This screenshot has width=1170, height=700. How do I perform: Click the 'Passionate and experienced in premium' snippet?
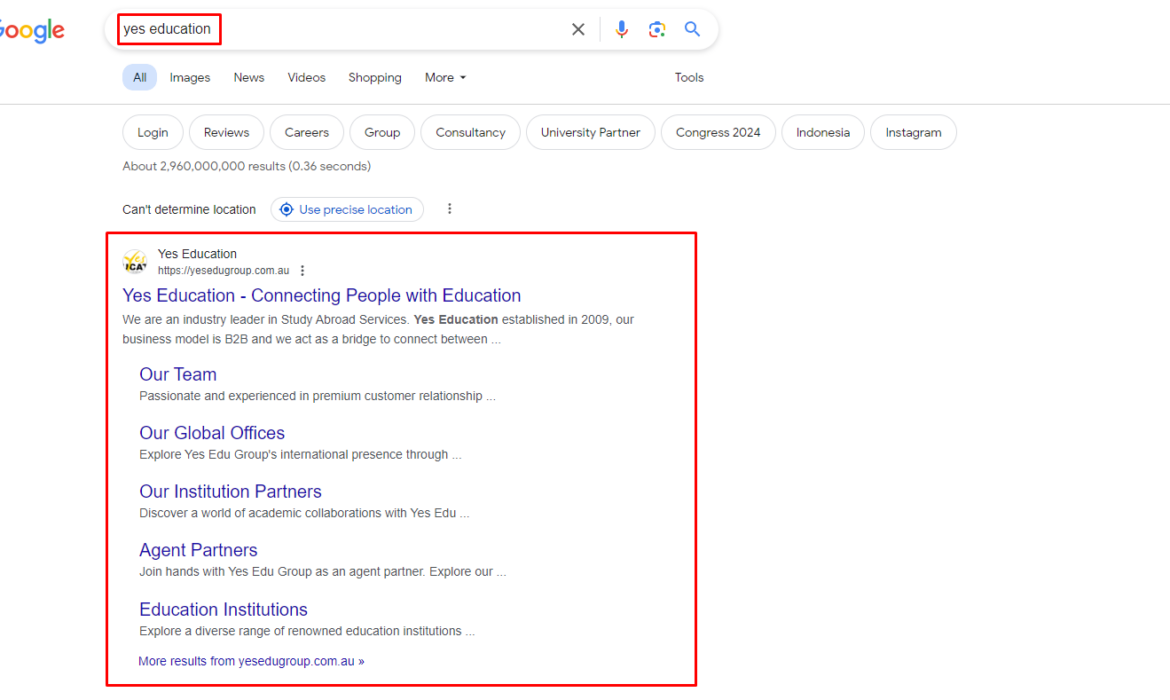(317, 396)
